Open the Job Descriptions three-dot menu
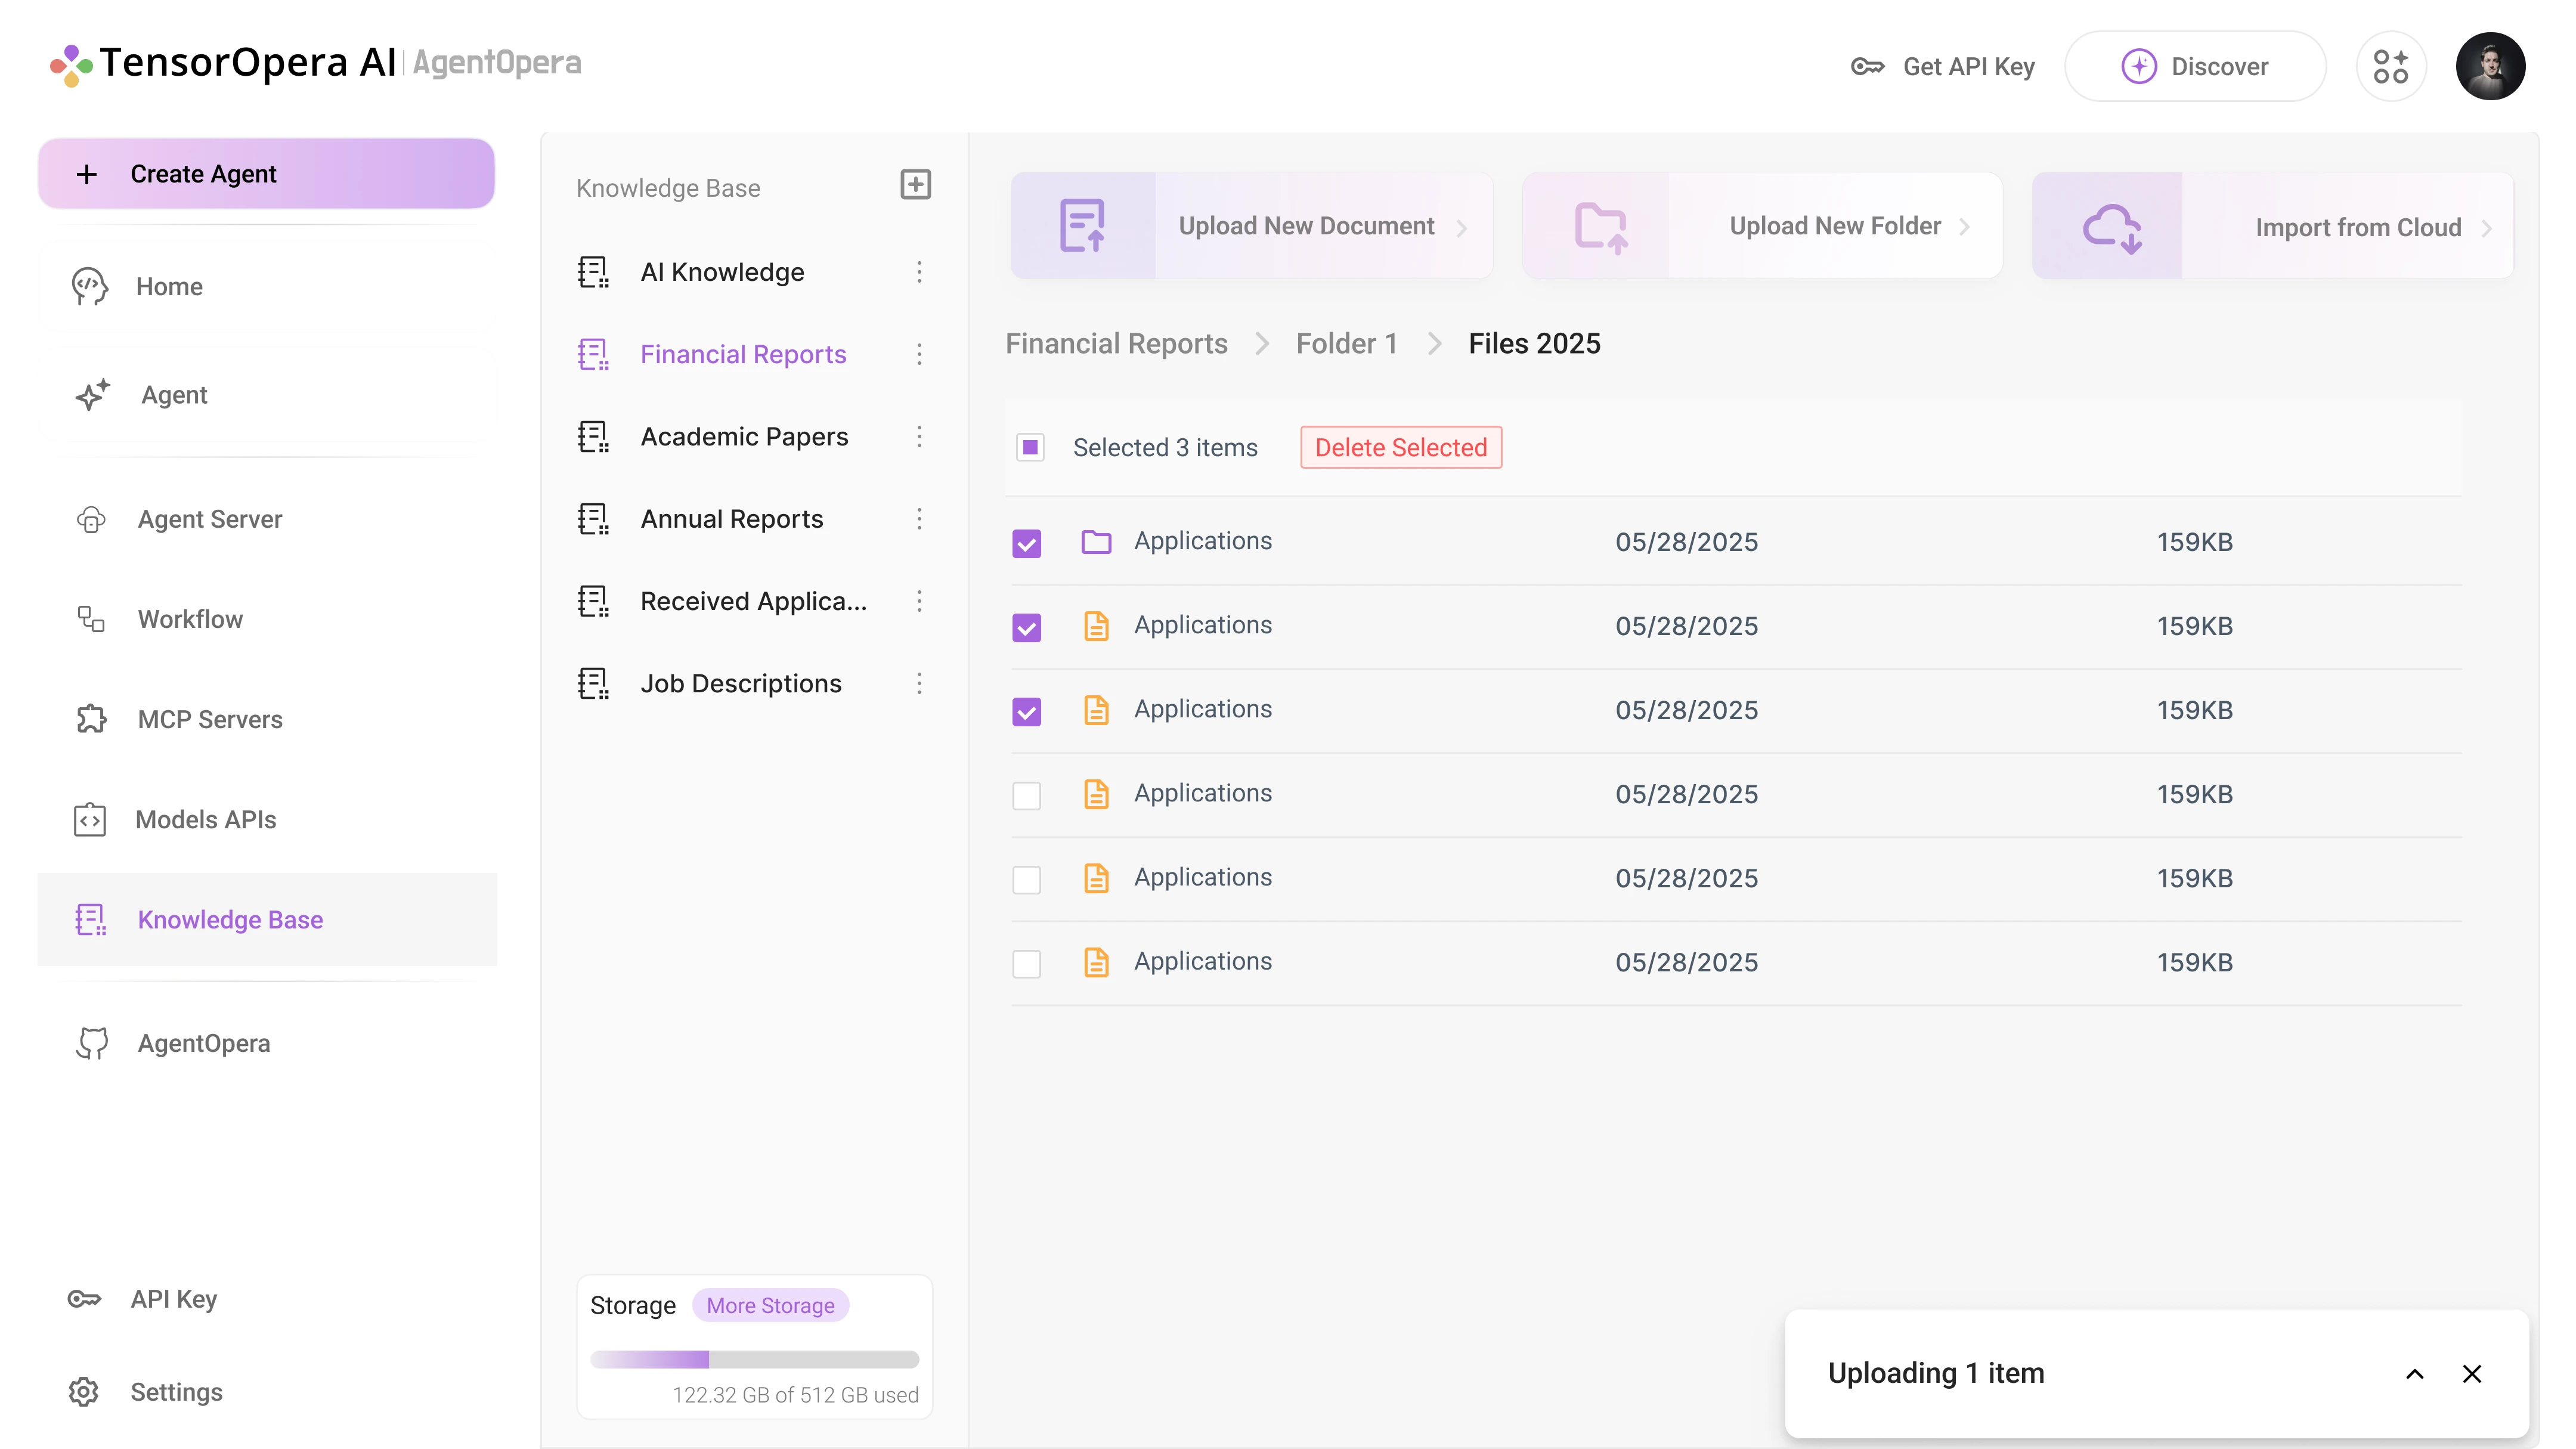2576x1449 pixels. (919, 683)
